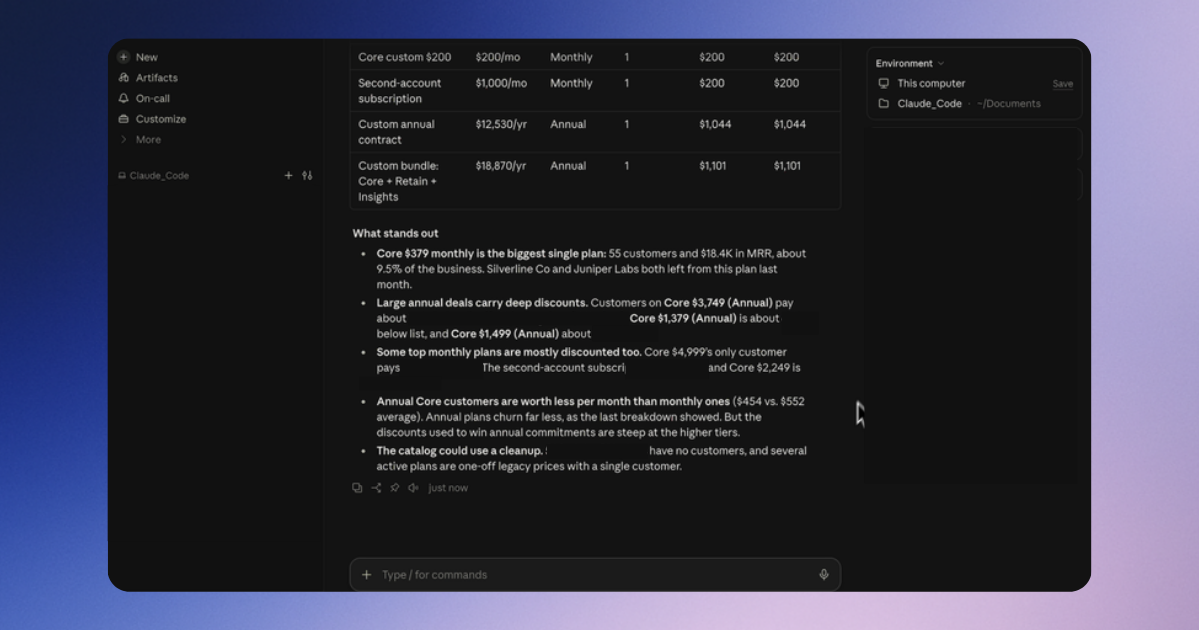Click the share icon under the response
This screenshot has height=630, width=1200.
point(376,488)
